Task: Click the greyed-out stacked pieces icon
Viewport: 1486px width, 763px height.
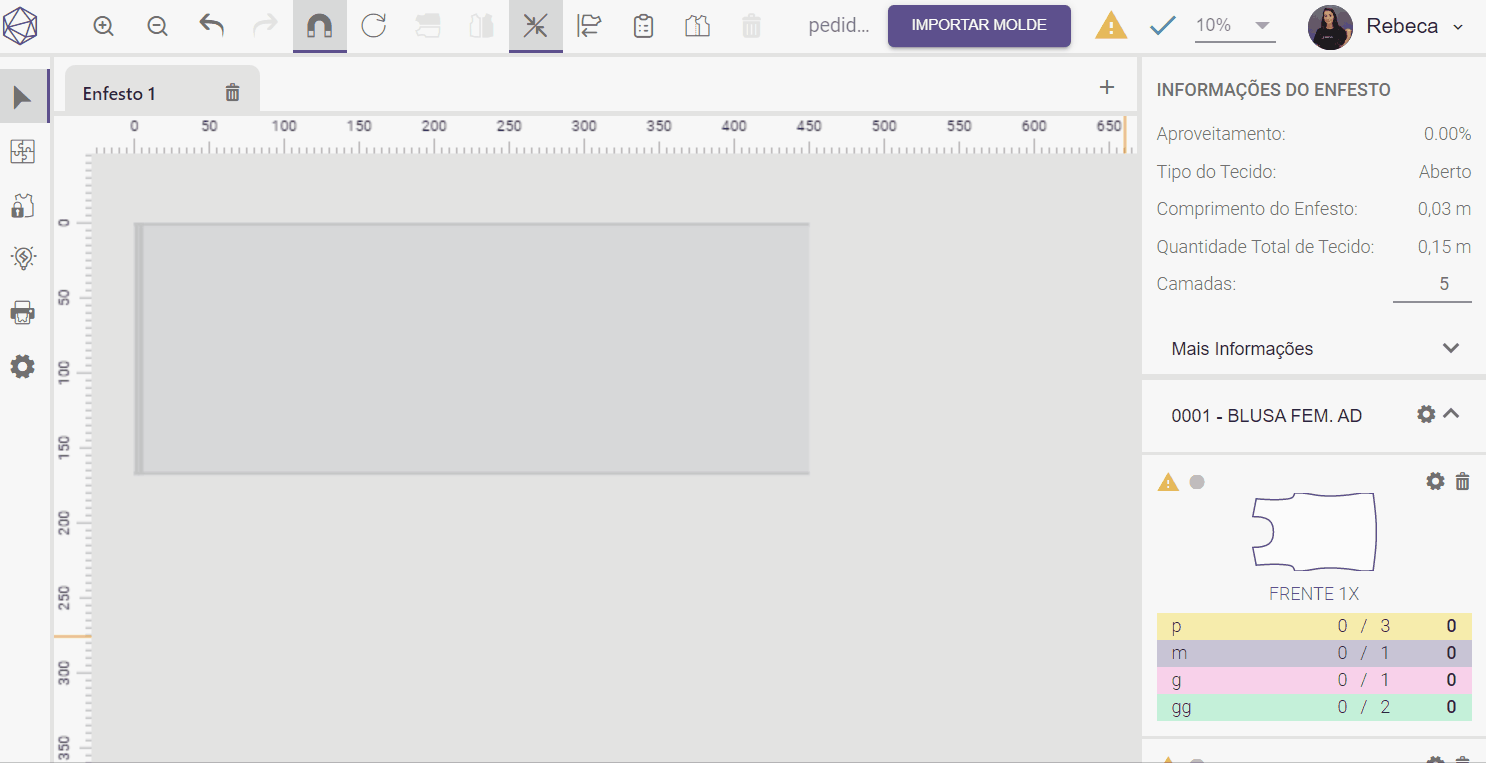Action: coord(428,26)
